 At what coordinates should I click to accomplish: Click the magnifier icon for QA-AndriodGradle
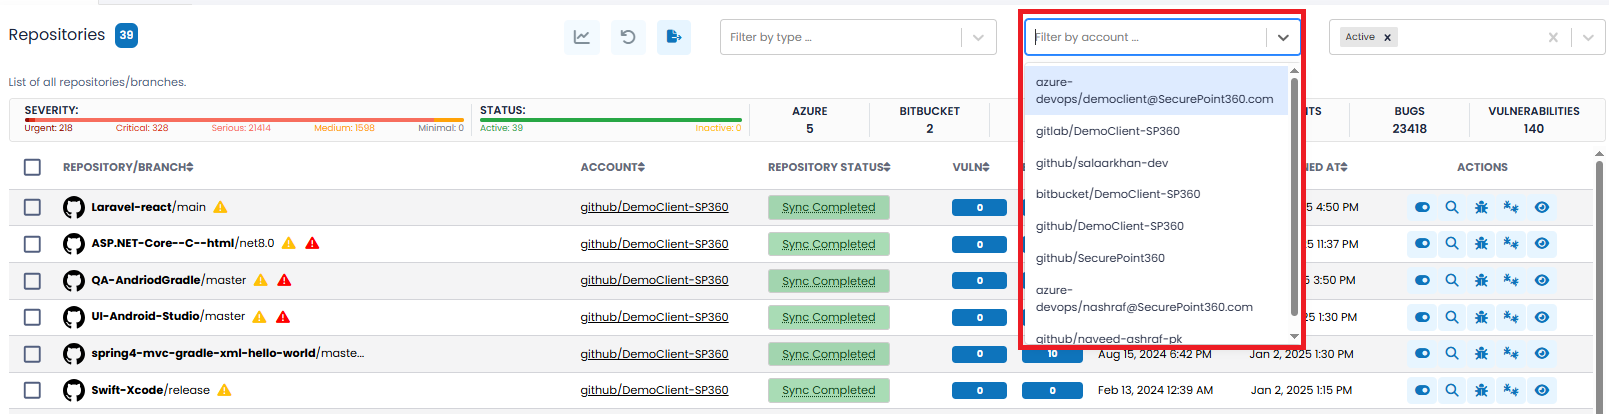pyautogui.click(x=1452, y=280)
